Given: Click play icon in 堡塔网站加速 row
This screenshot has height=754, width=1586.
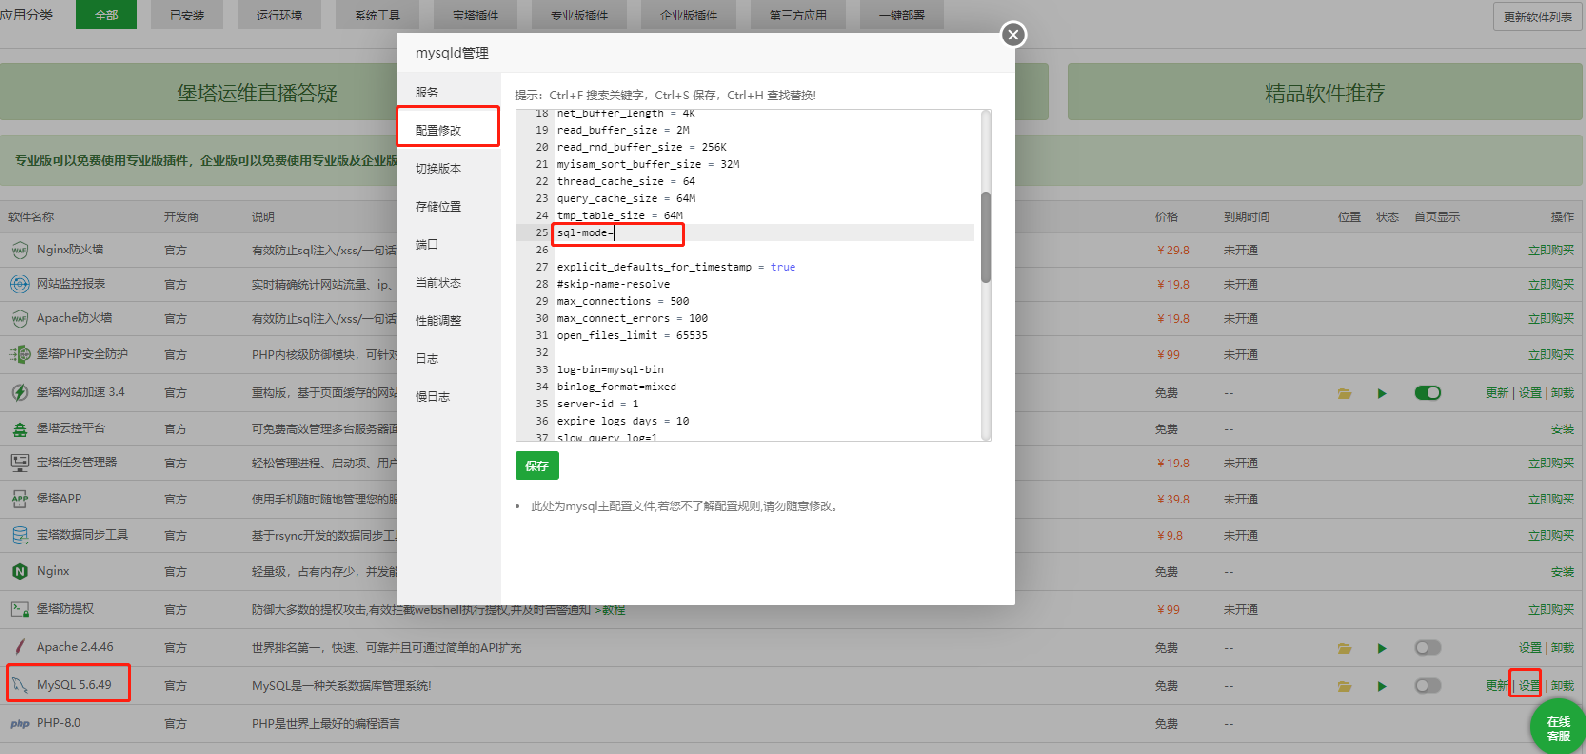Looking at the screenshot, I should pyautogui.click(x=1382, y=393).
